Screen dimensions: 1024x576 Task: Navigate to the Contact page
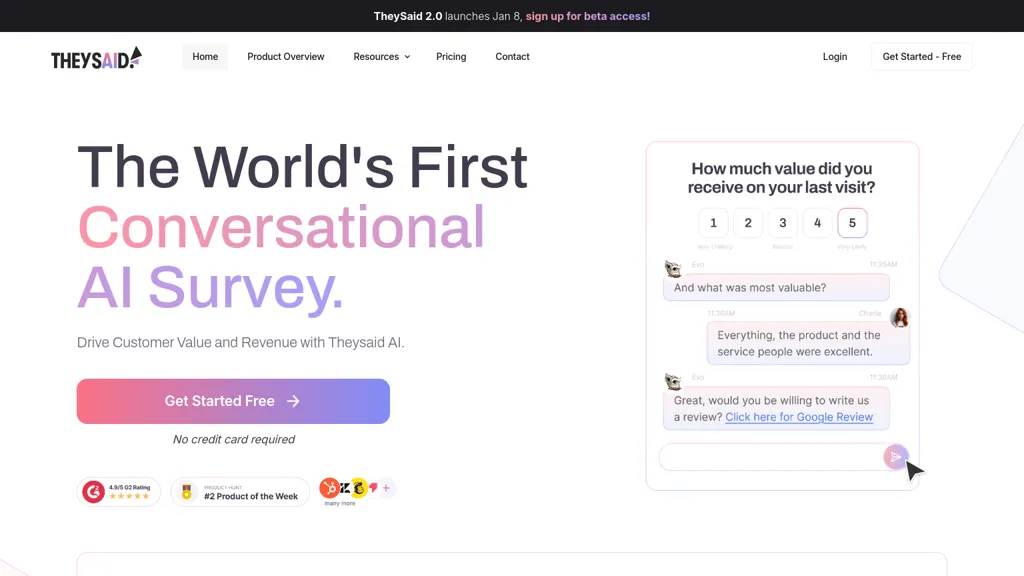[x=512, y=57]
